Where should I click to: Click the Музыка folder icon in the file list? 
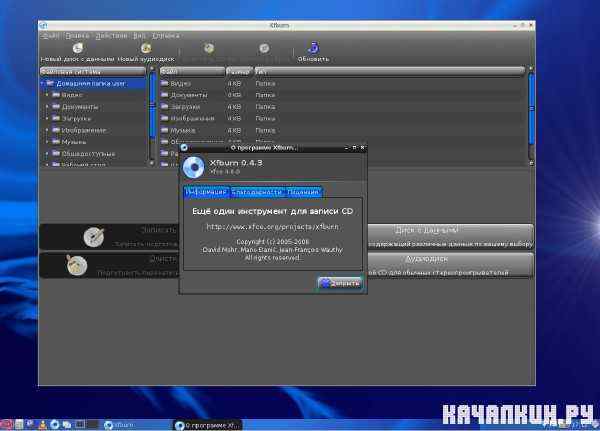[165, 130]
